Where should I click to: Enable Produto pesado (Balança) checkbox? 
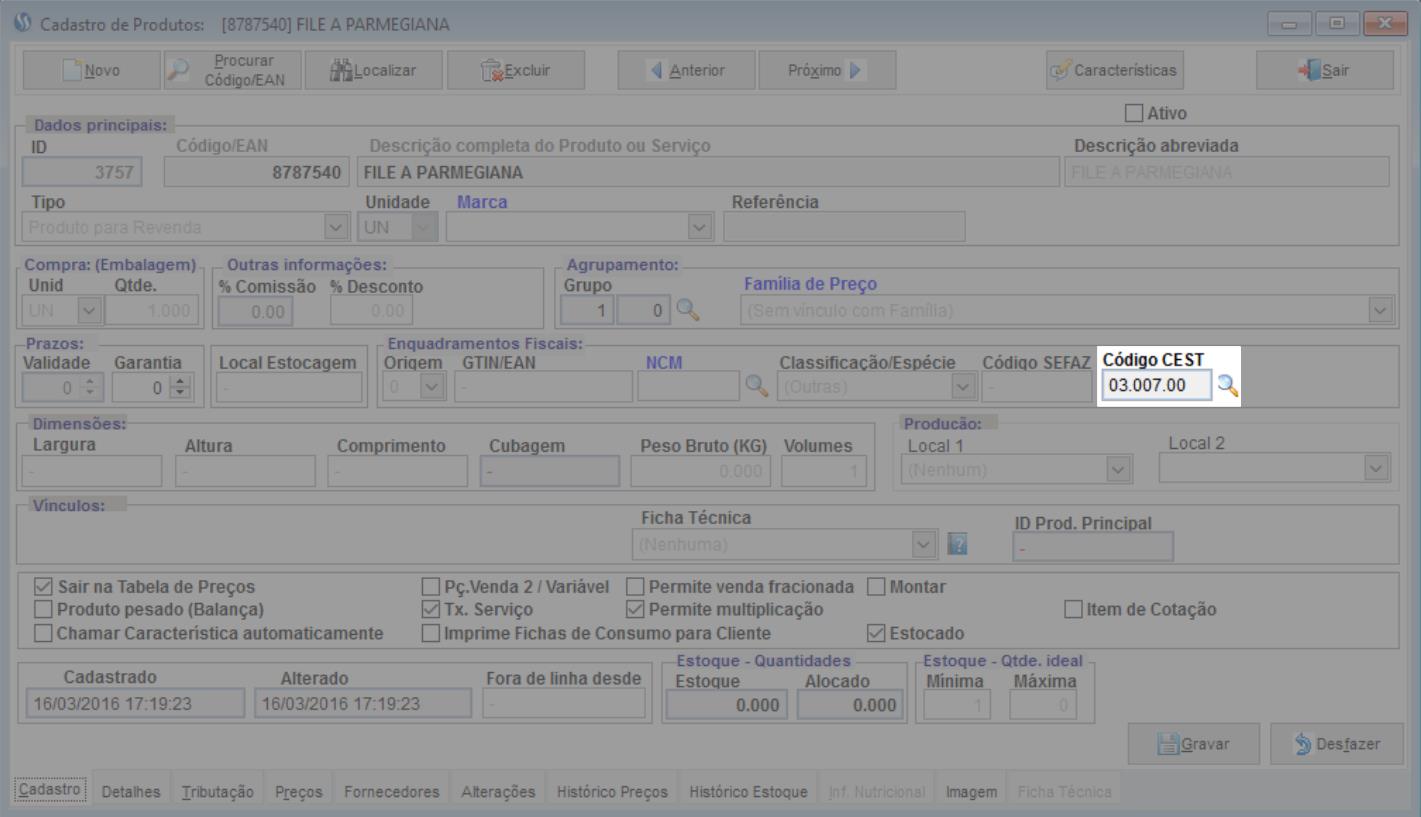43,609
